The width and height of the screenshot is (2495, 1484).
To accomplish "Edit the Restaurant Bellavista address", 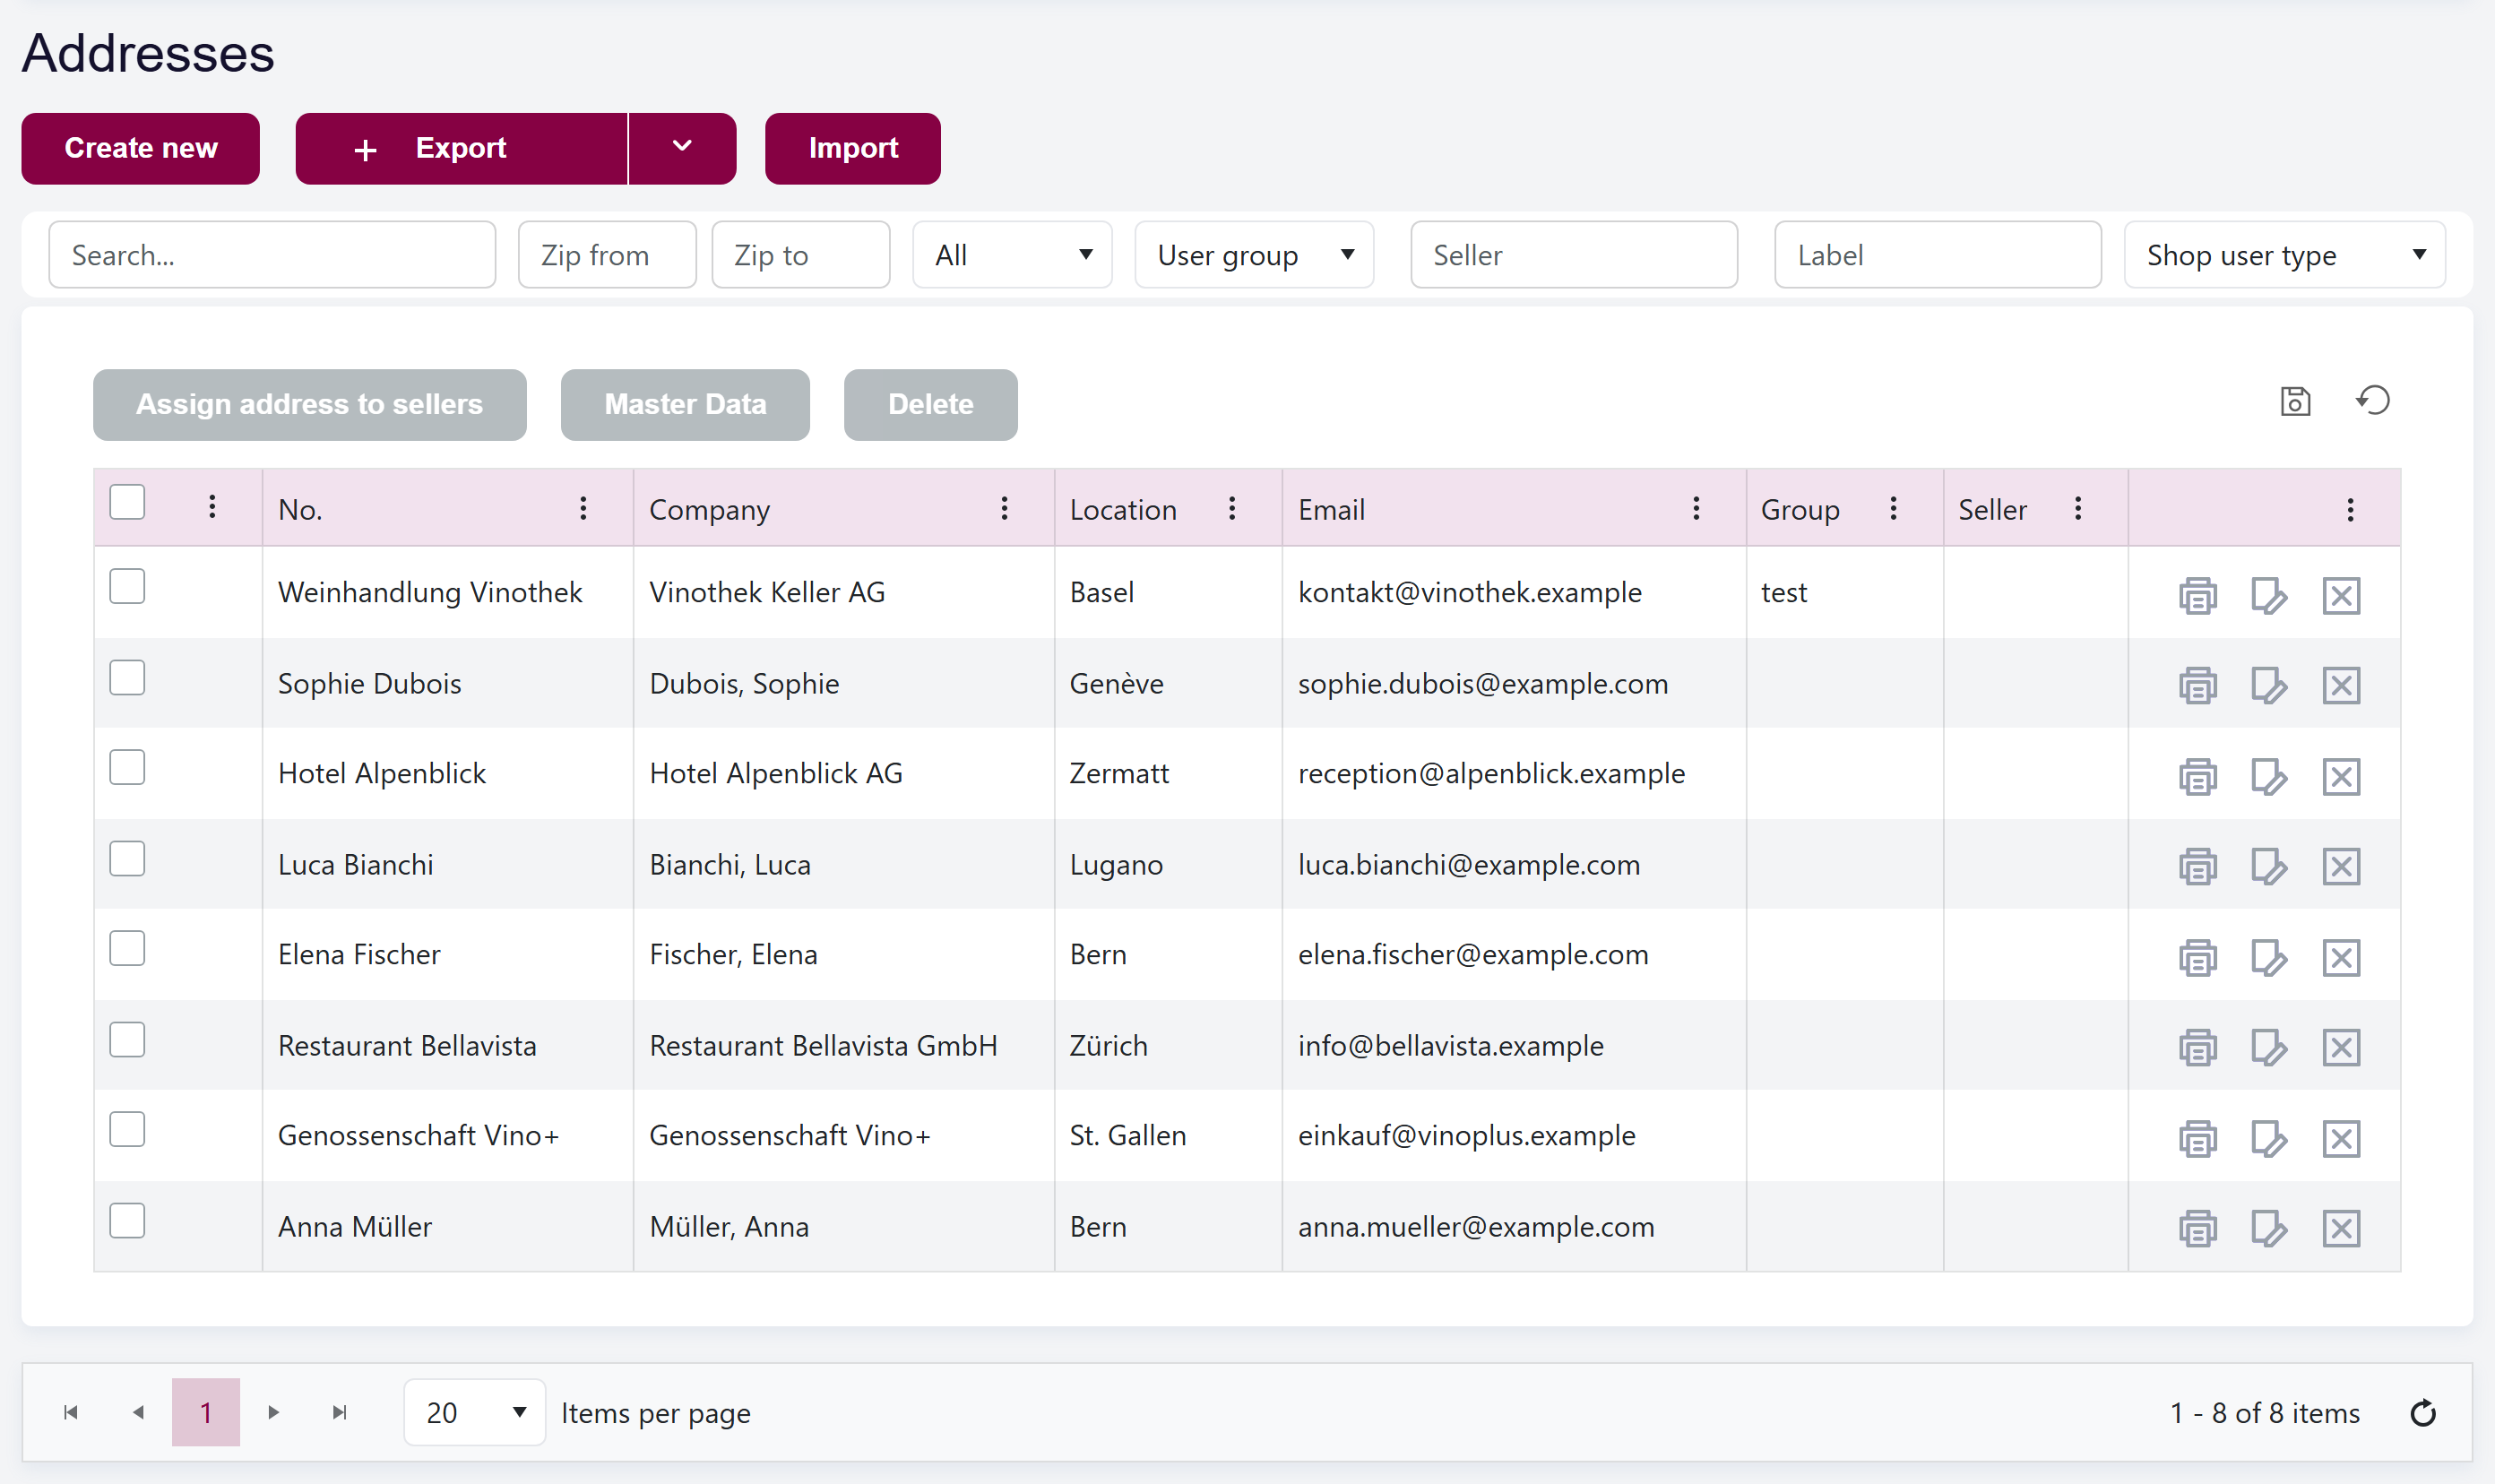I will 2269,1048.
